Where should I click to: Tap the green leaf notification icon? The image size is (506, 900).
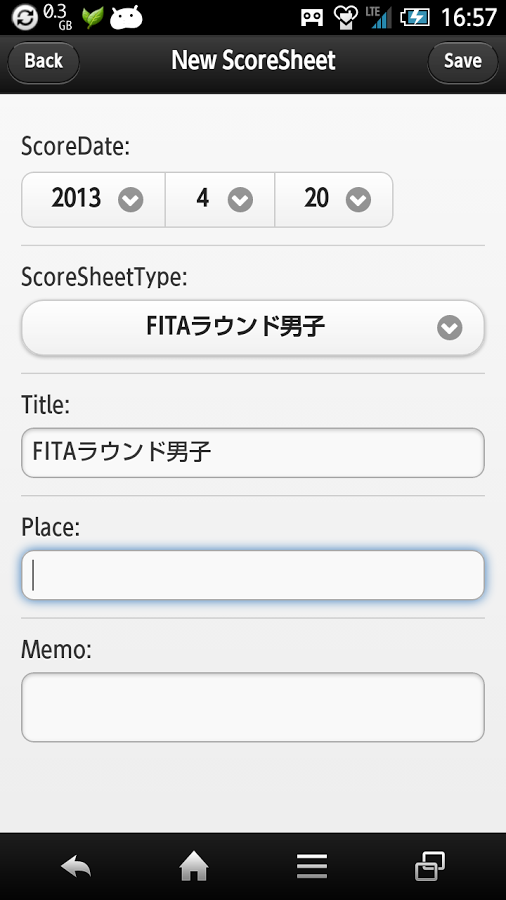click(92, 18)
